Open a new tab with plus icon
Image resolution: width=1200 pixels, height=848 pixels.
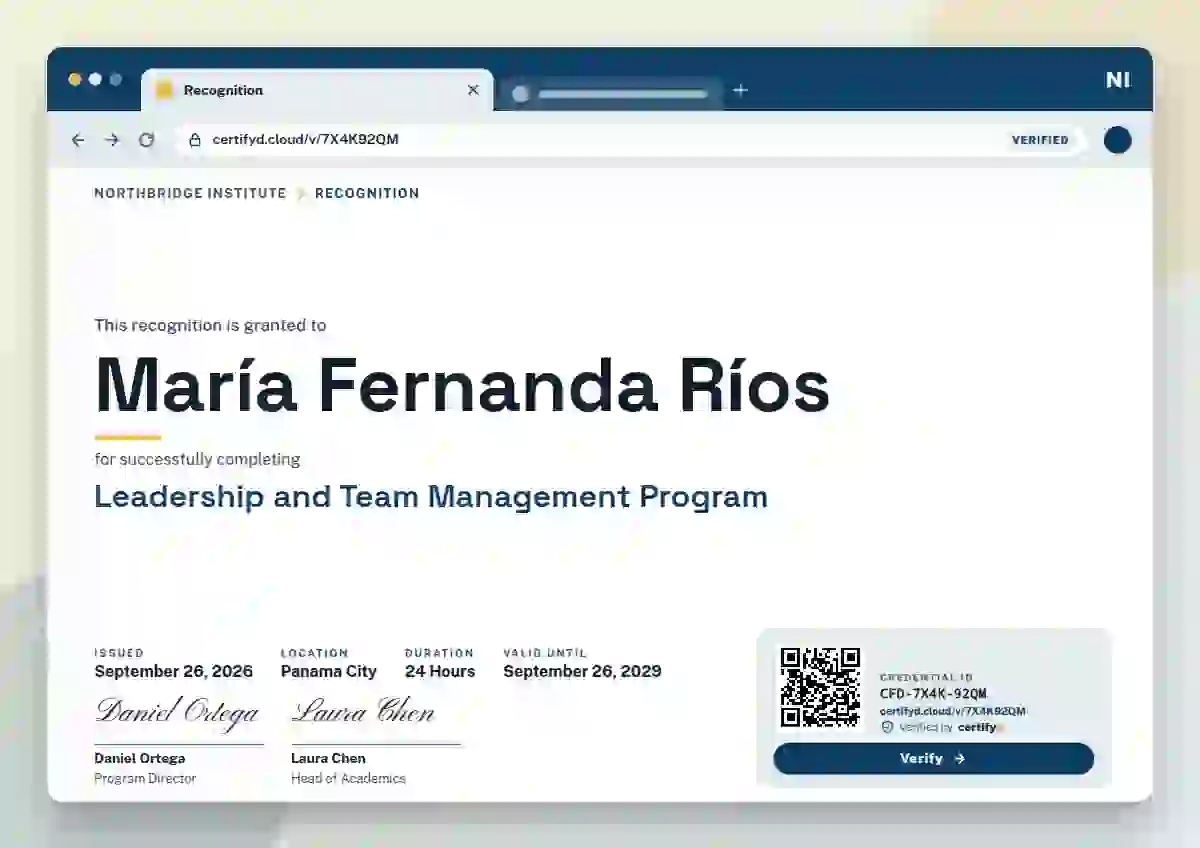pos(740,90)
